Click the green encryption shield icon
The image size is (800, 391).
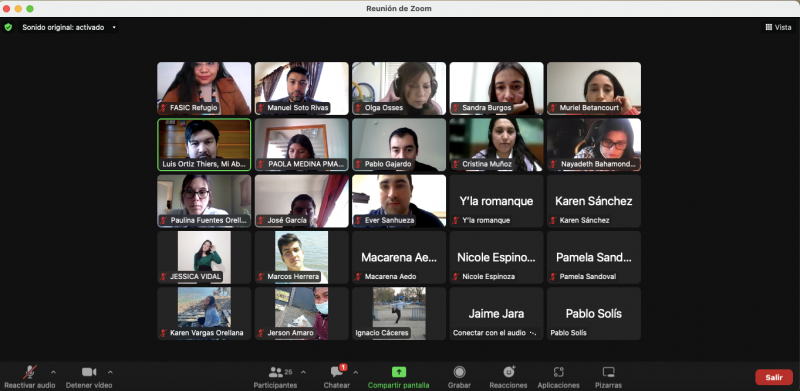pyautogui.click(x=8, y=27)
